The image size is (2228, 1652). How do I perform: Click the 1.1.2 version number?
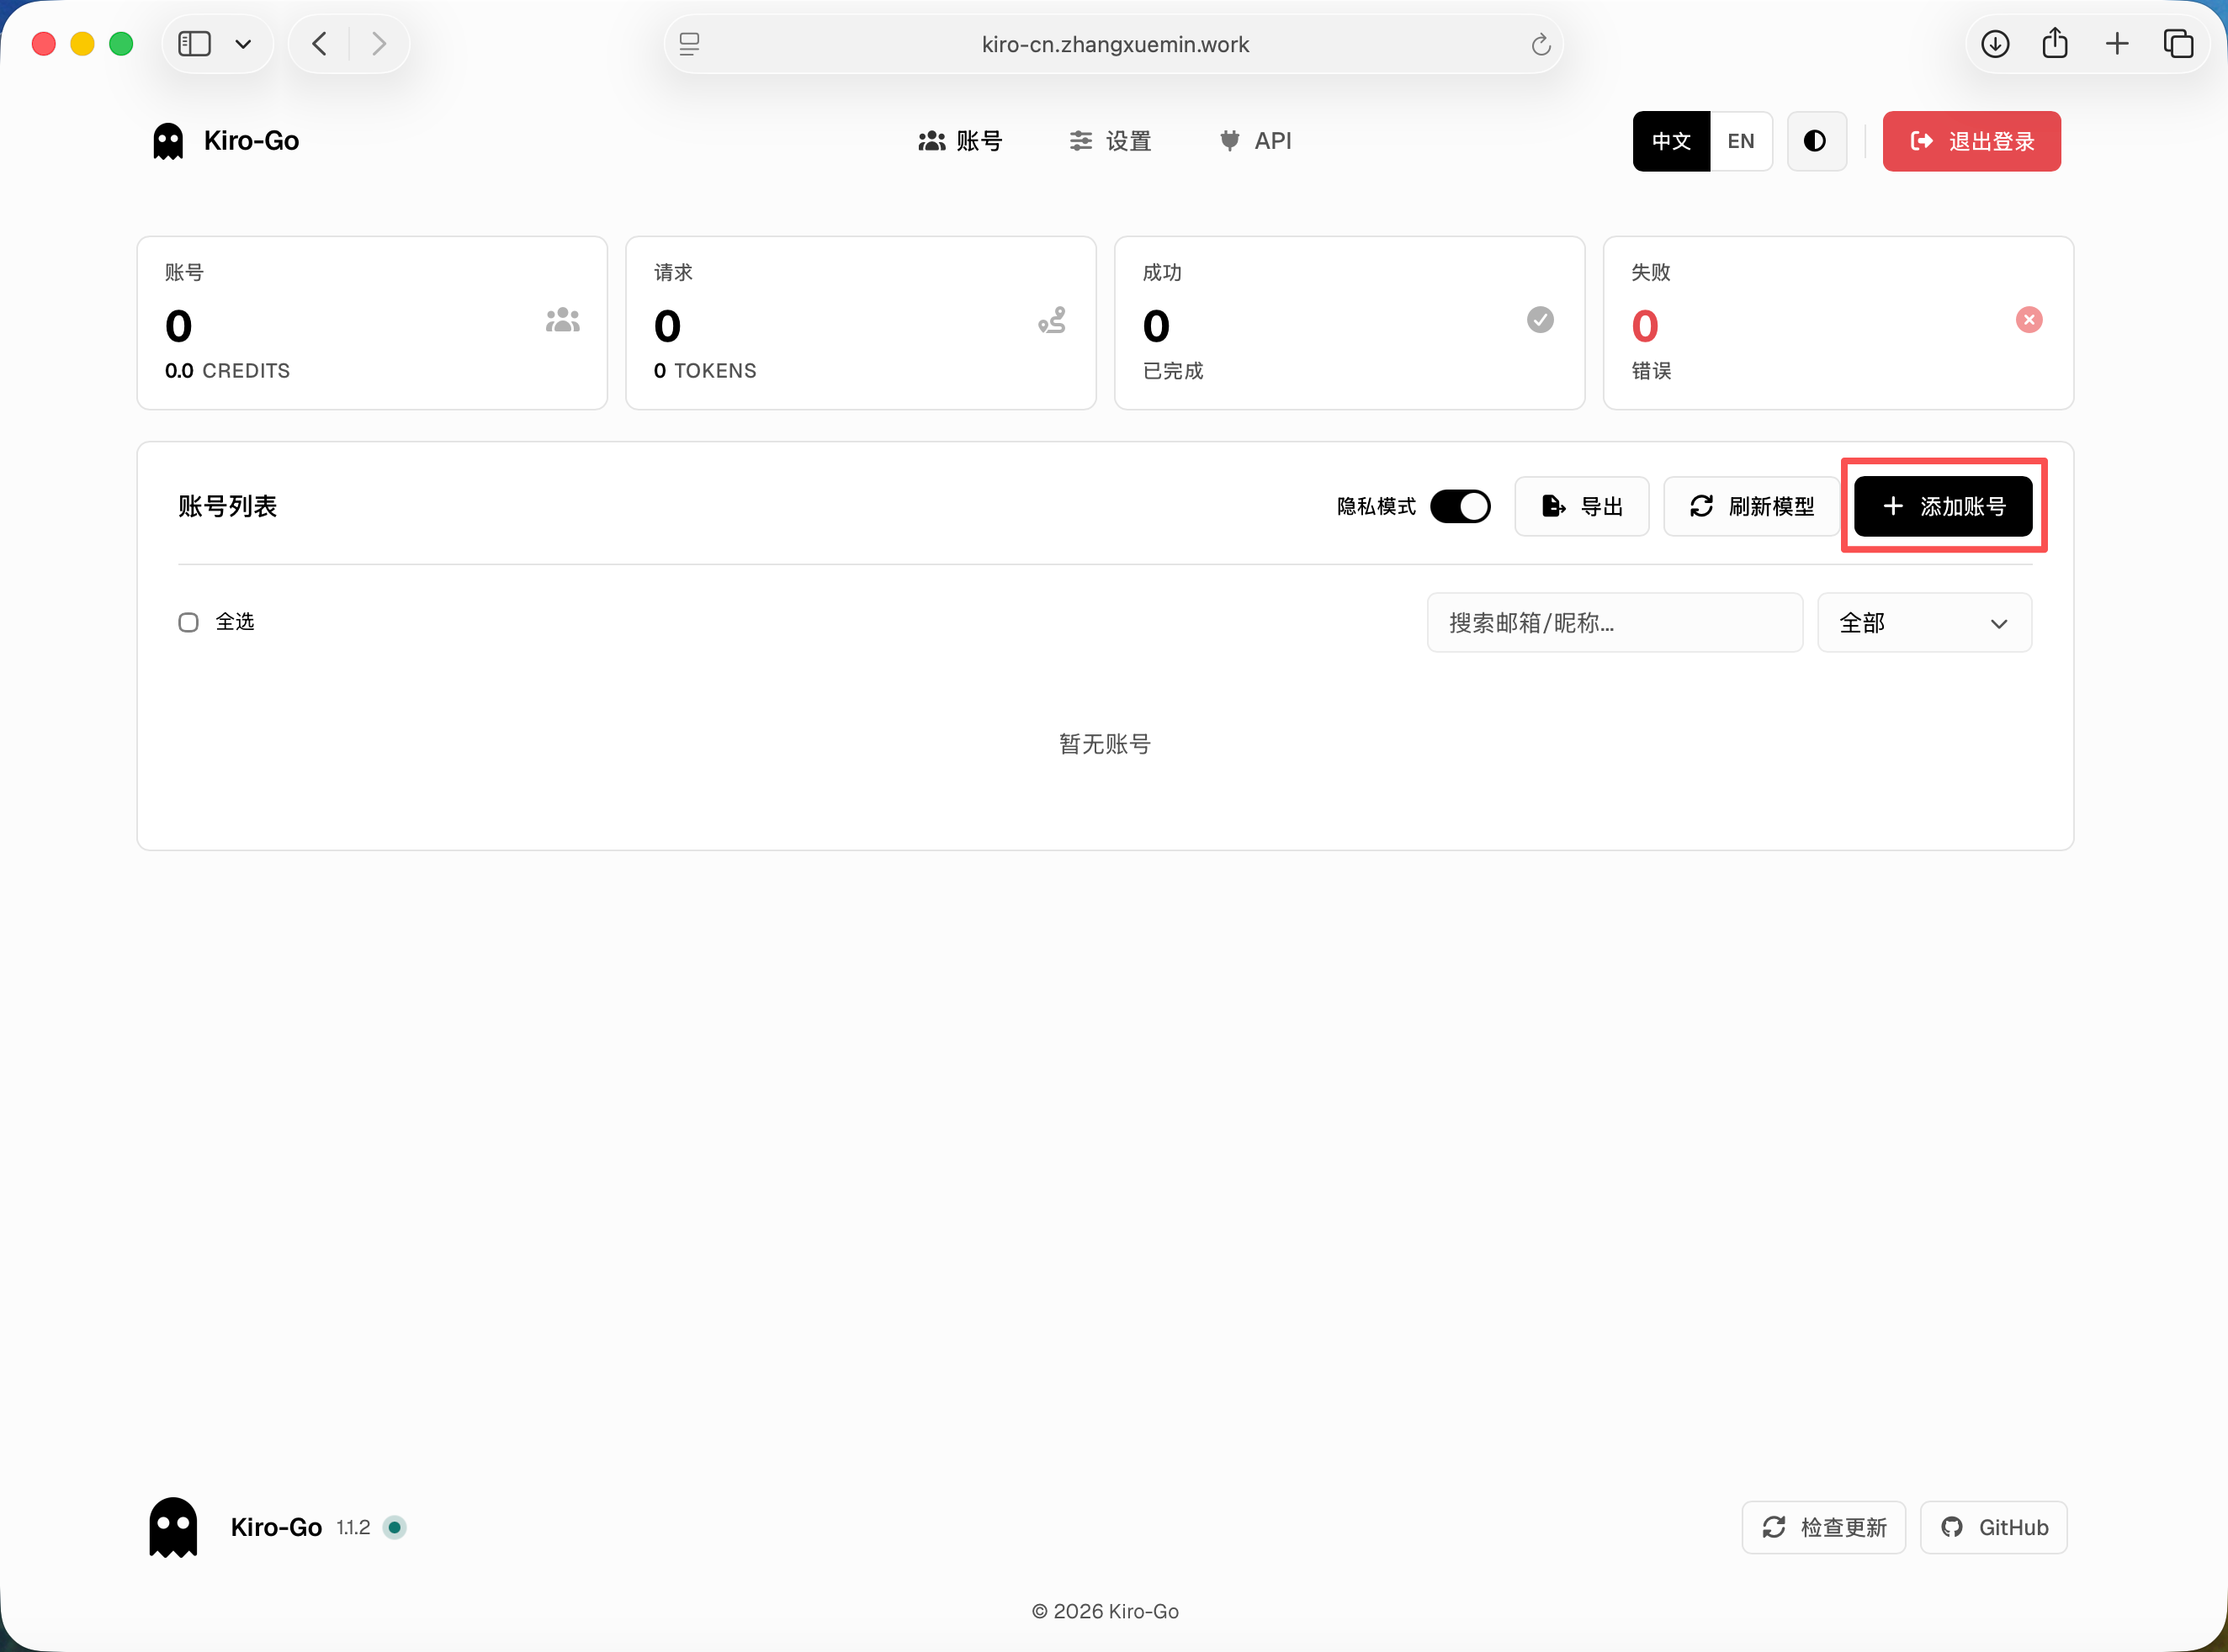click(x=353, y=1527)
